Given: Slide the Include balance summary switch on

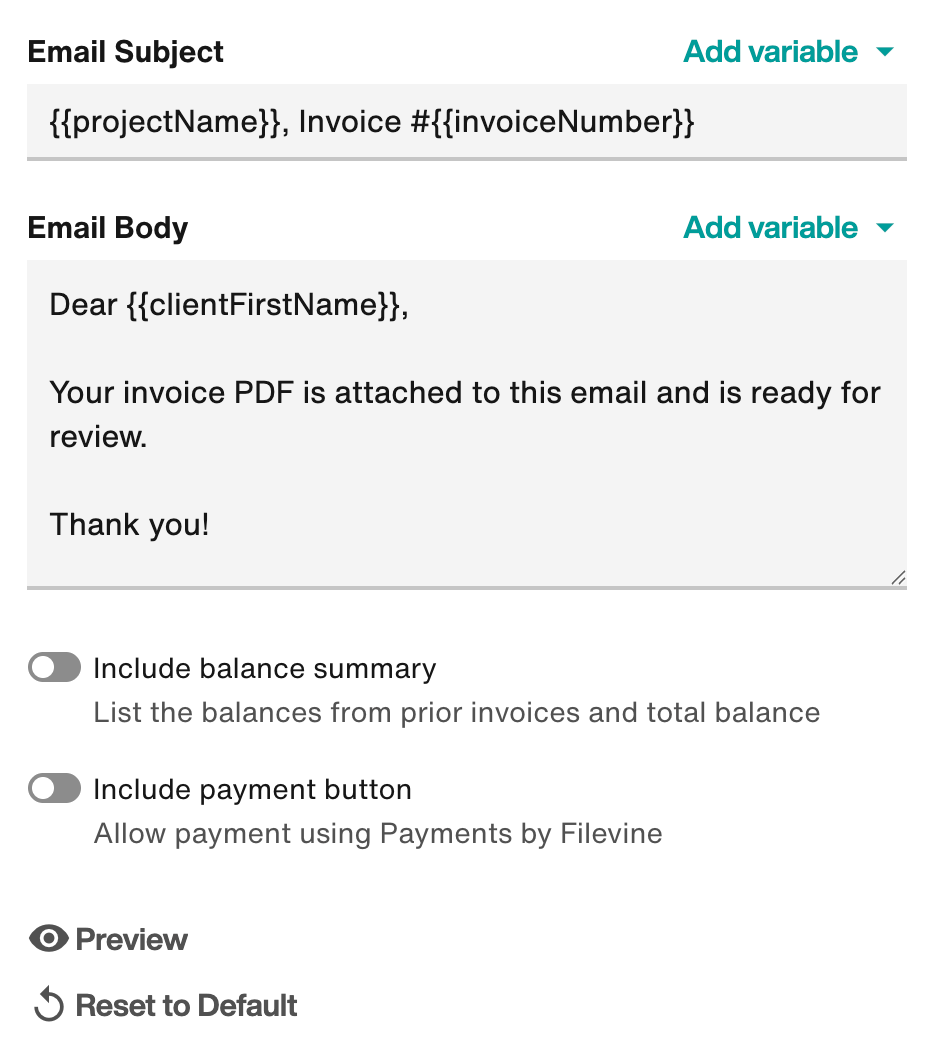Looking at the screenshot, I should click(x=54, y=667).
